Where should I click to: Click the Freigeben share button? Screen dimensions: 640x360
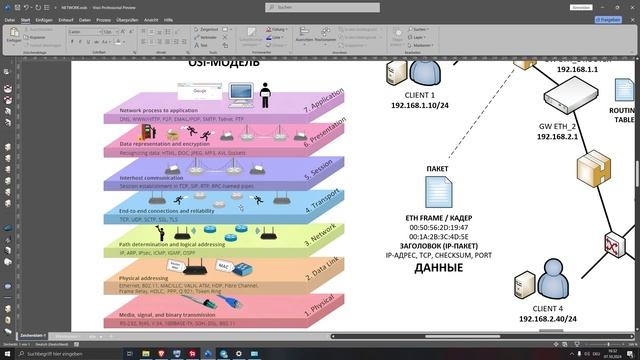tap(608, 20)
